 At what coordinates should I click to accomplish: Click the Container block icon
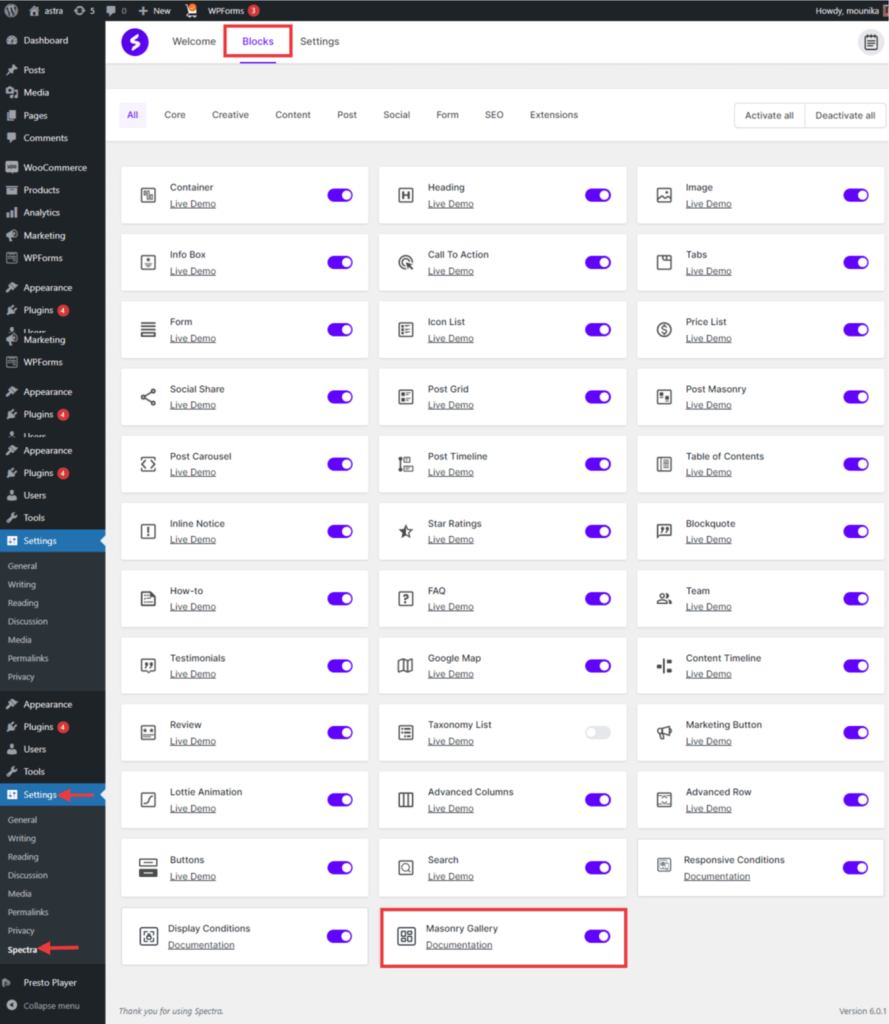tap(148, 195)
